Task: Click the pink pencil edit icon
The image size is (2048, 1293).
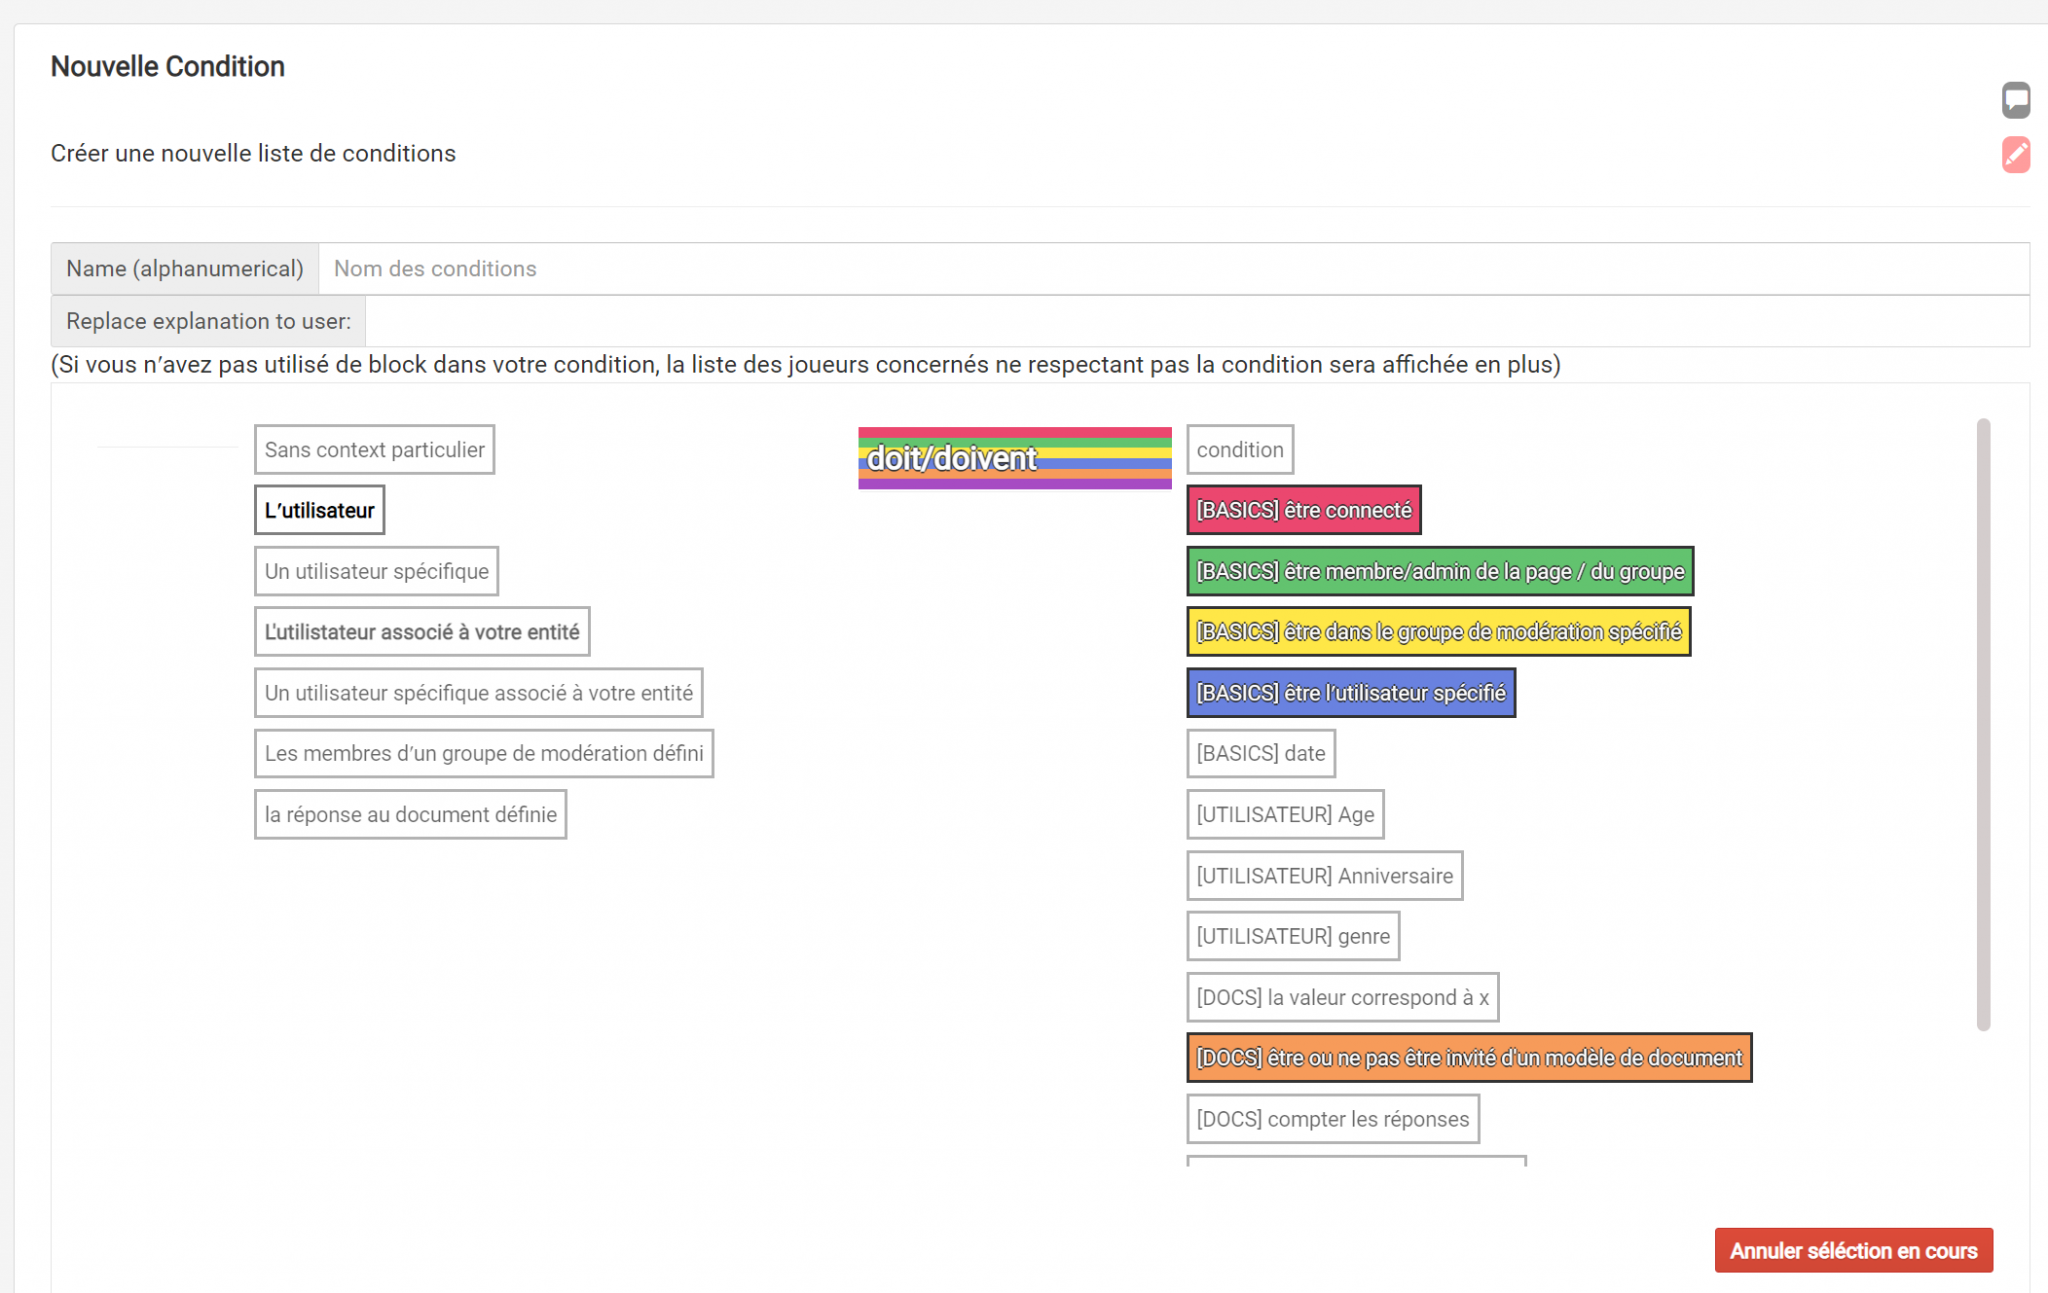Action: [2015, 155]
